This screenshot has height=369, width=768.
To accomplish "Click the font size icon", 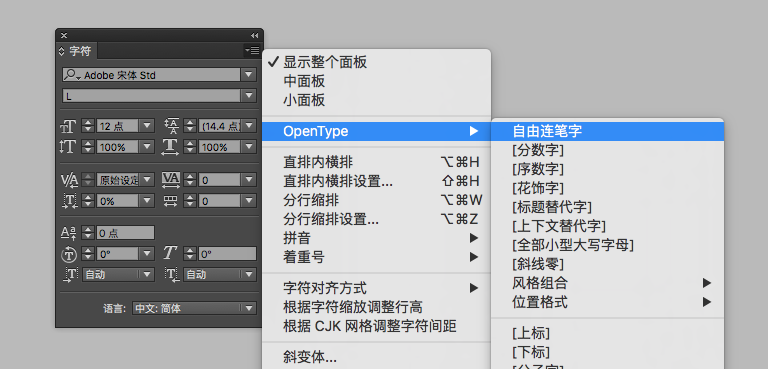I will click(x=68, y=126).
